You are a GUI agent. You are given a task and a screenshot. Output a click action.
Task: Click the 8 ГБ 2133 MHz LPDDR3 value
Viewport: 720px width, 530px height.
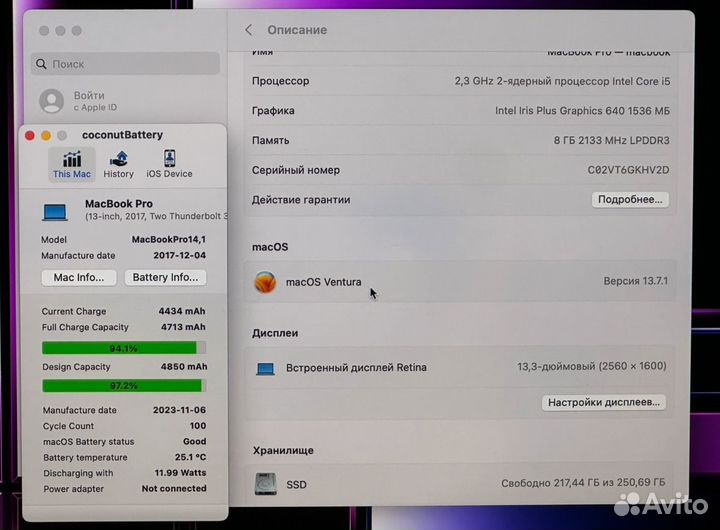[612, 140]
